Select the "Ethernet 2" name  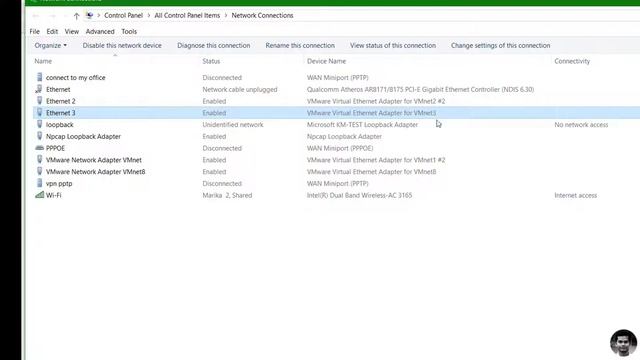(60, 101)
